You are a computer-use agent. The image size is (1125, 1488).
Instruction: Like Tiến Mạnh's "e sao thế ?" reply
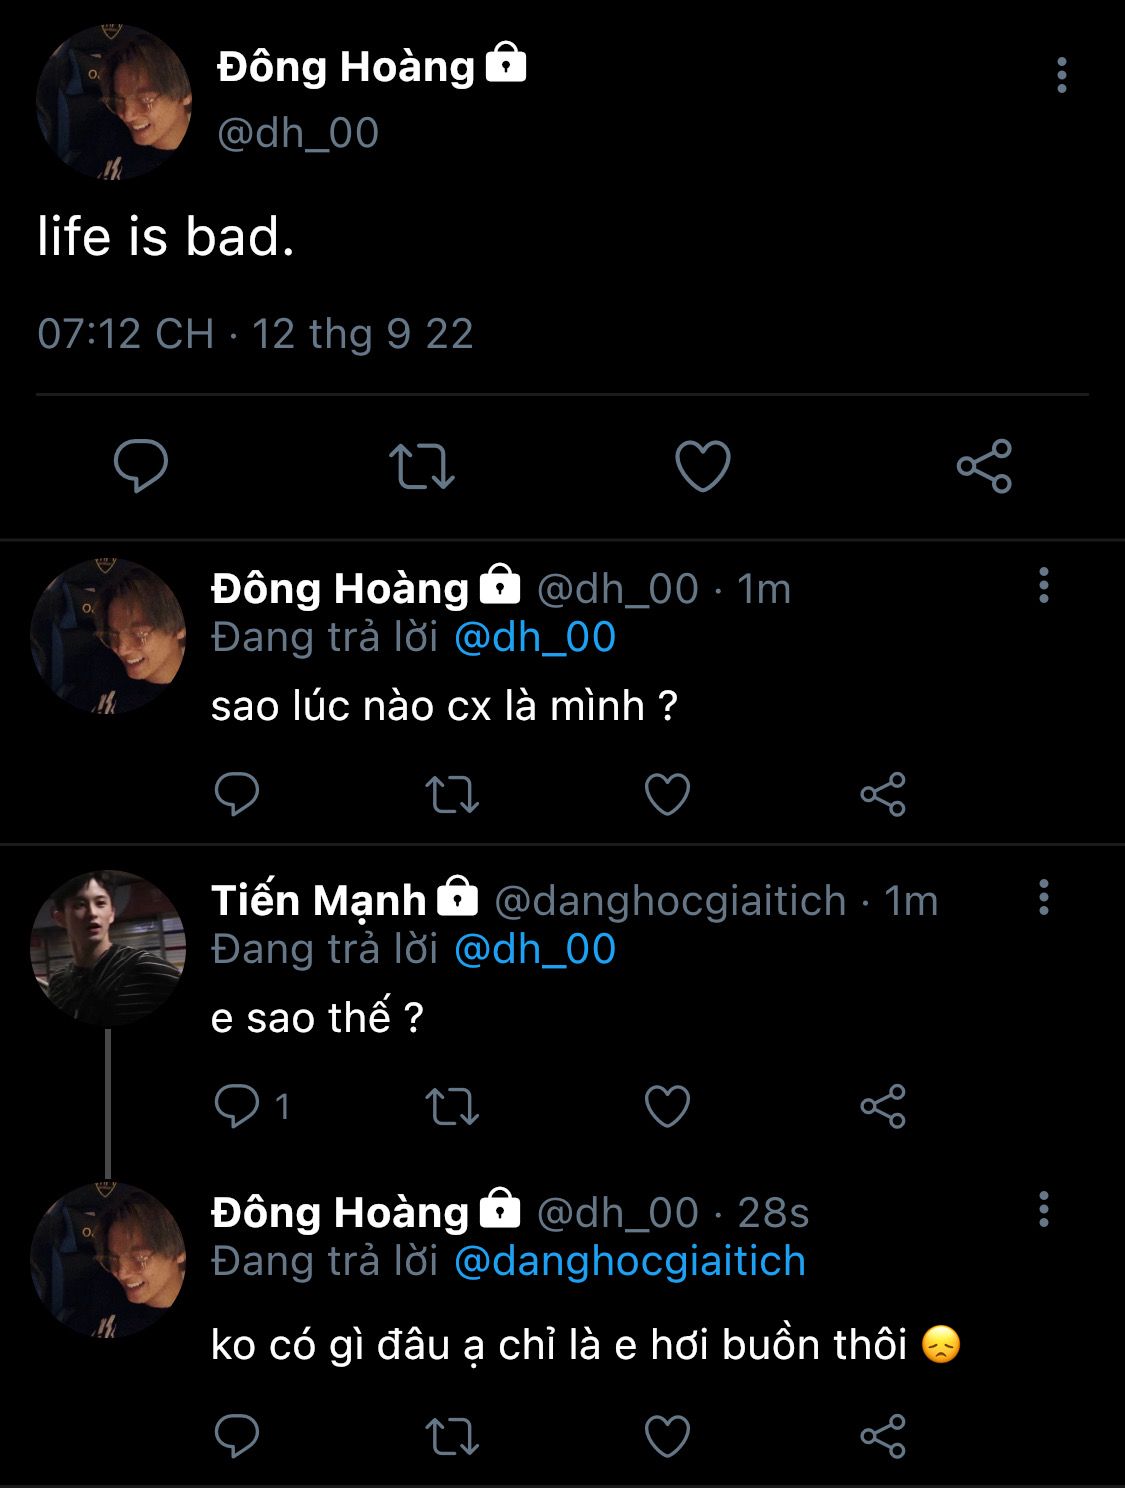pyautogui.click(x=667, y=1107)
